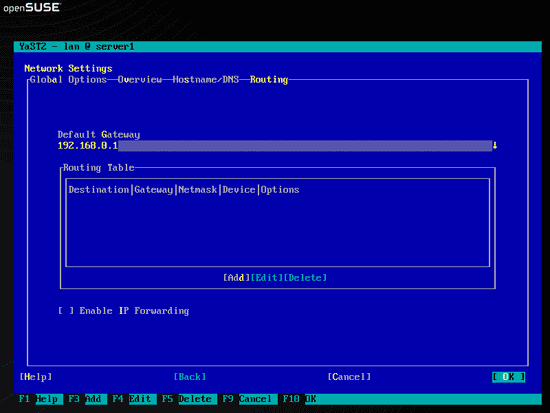Click F3 Add in function key bar
Screen dimensions: 550x413
click(85, 399)
